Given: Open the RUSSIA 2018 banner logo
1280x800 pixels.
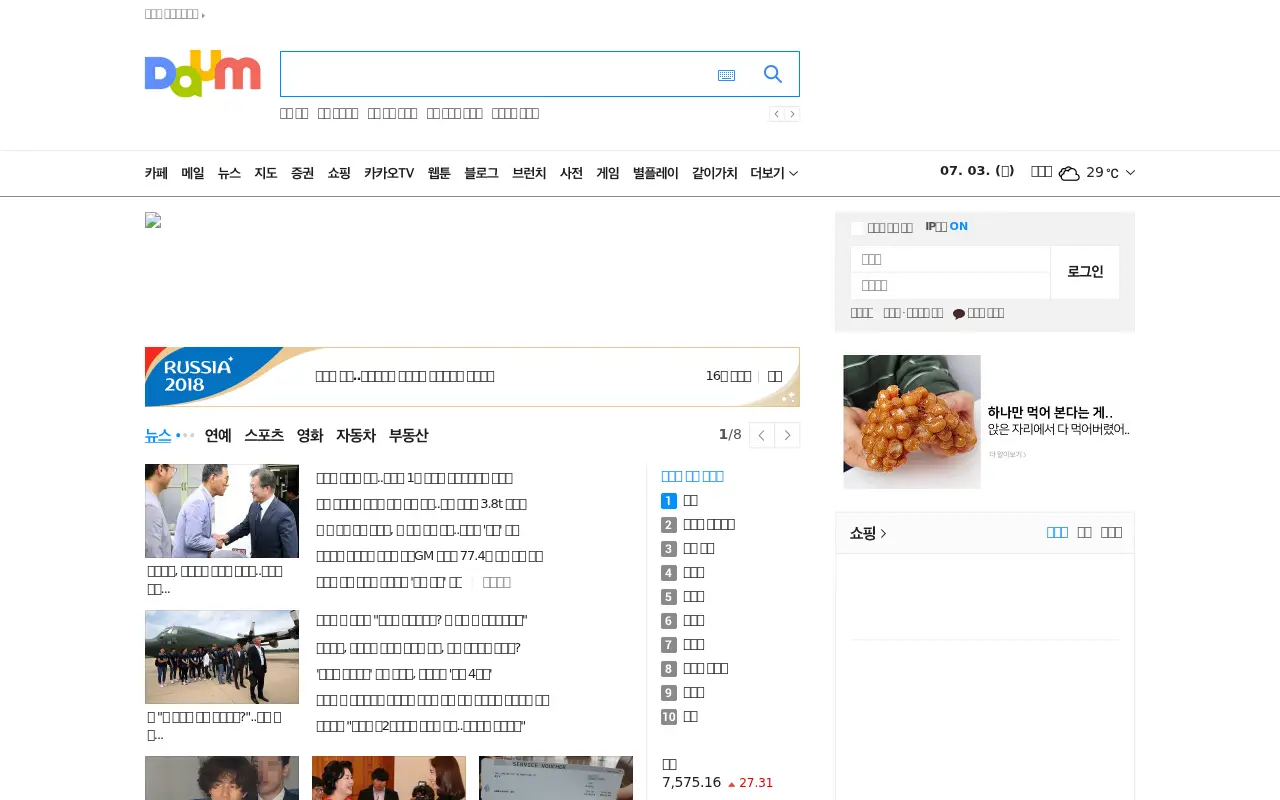Looking at the screenshot, I should tap(198, 376).
